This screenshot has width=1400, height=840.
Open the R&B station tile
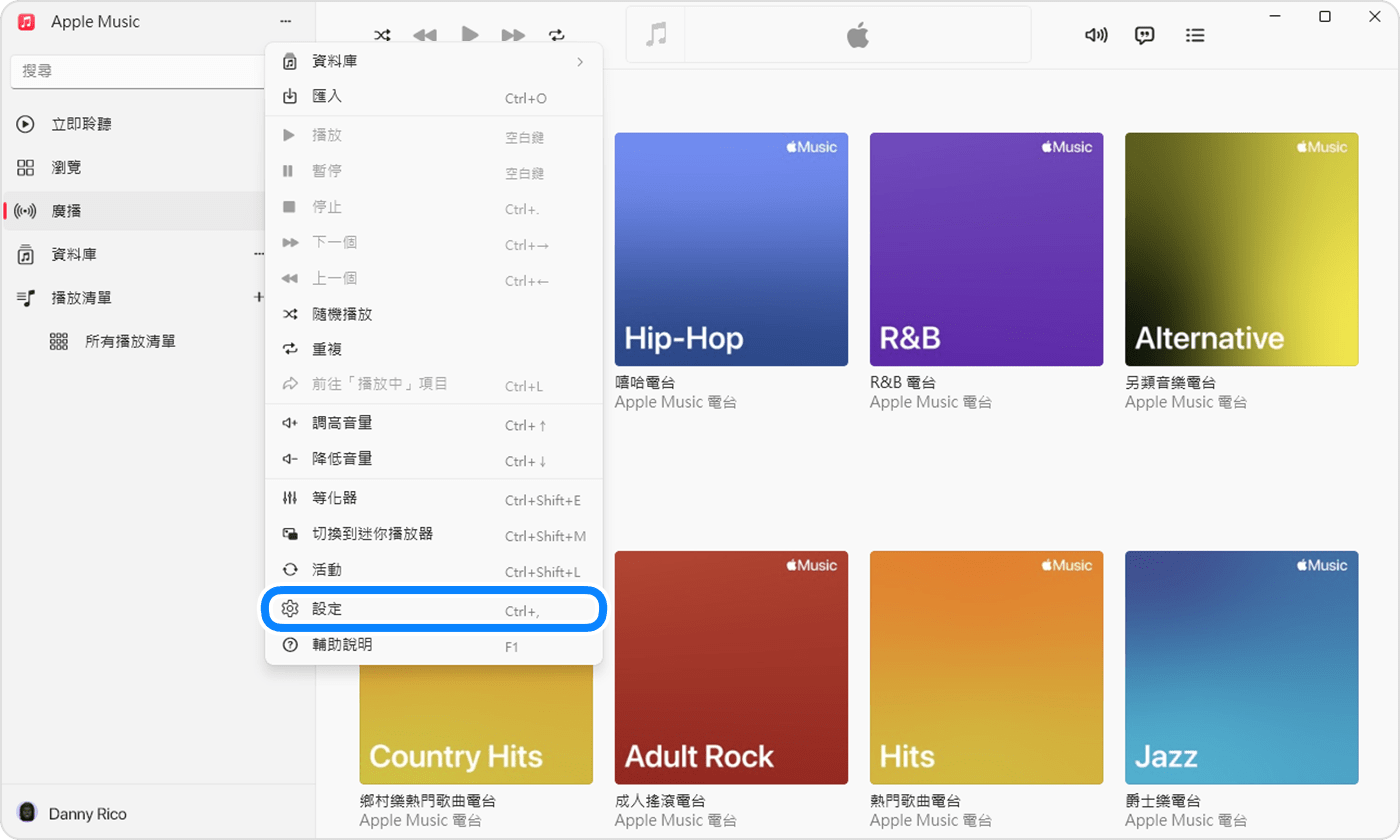(x=987, y=249)
